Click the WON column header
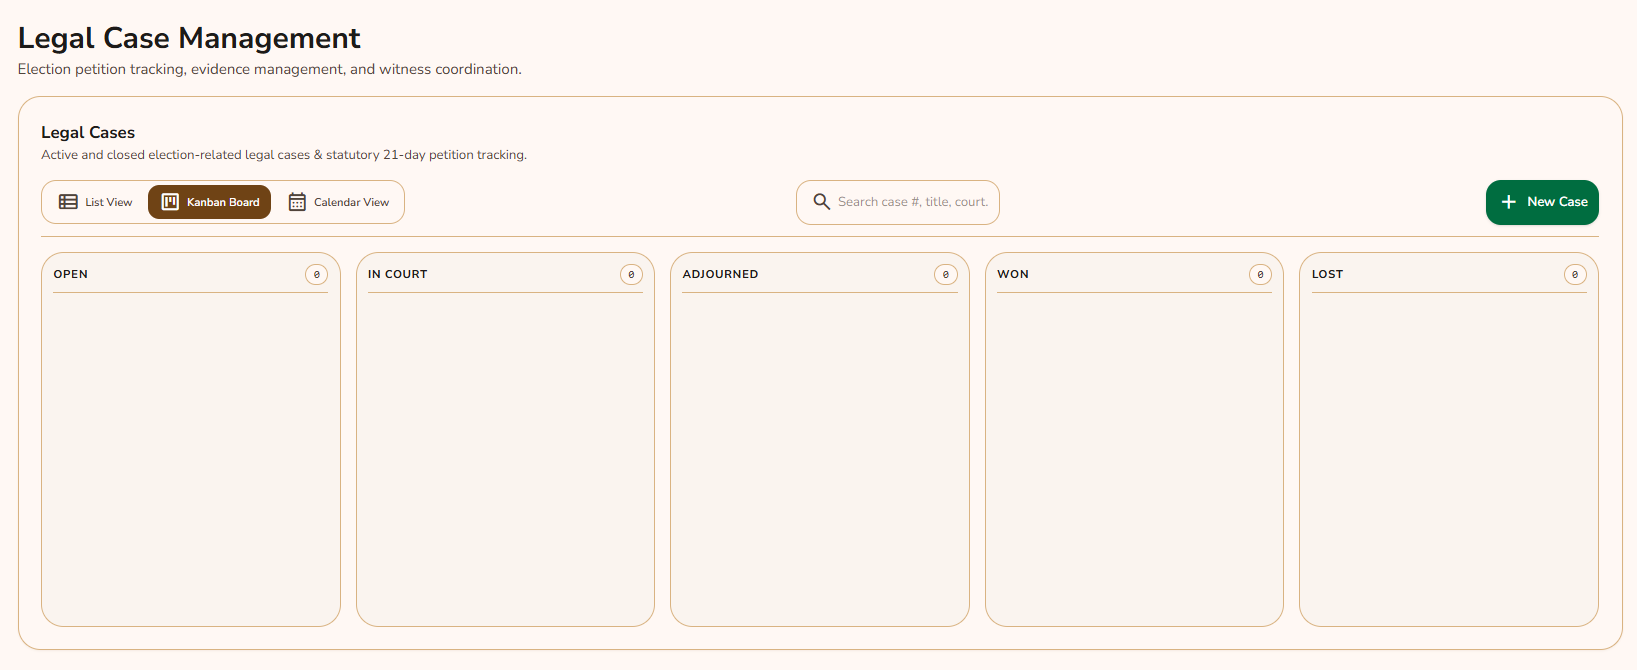This screenshot has height=670, width=1637. pyautogui.click(x=1013, y=274)
